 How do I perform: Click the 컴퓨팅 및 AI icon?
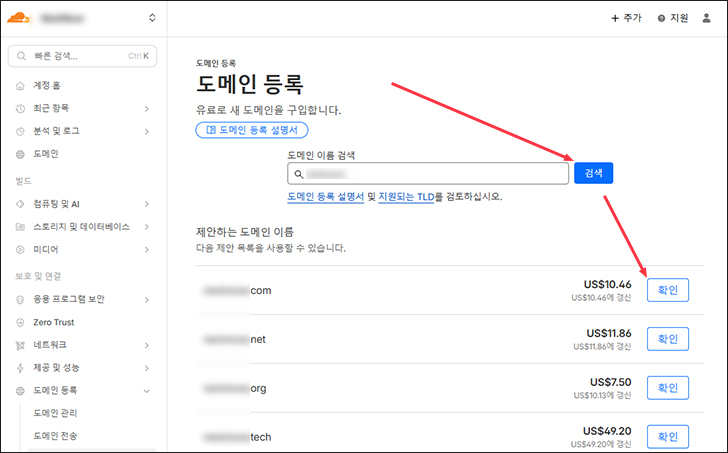point(20,204)
